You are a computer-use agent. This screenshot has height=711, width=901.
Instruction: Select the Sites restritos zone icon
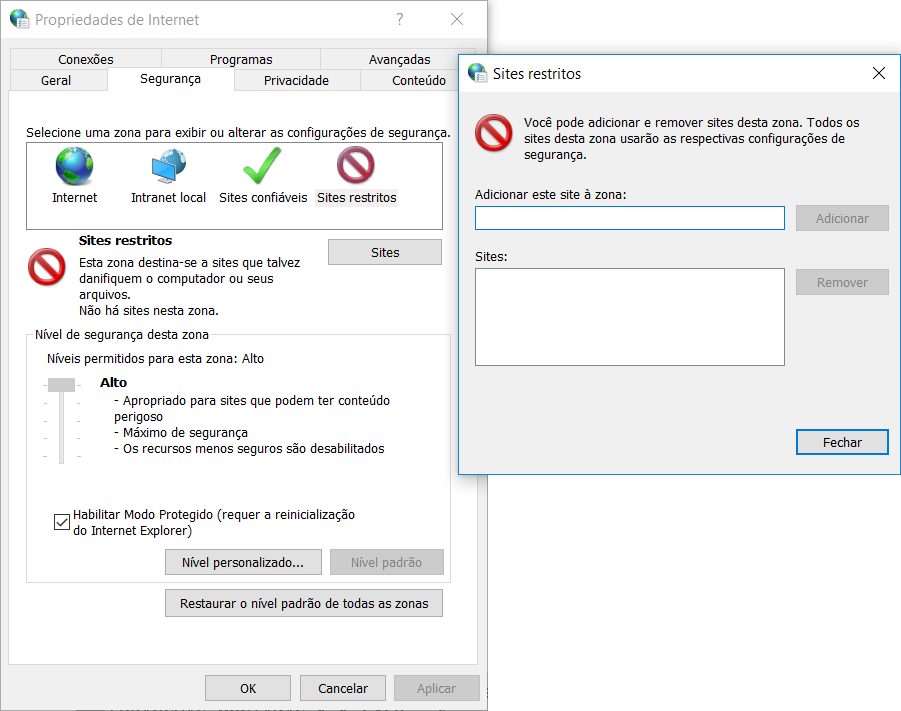tap(356, 166)
